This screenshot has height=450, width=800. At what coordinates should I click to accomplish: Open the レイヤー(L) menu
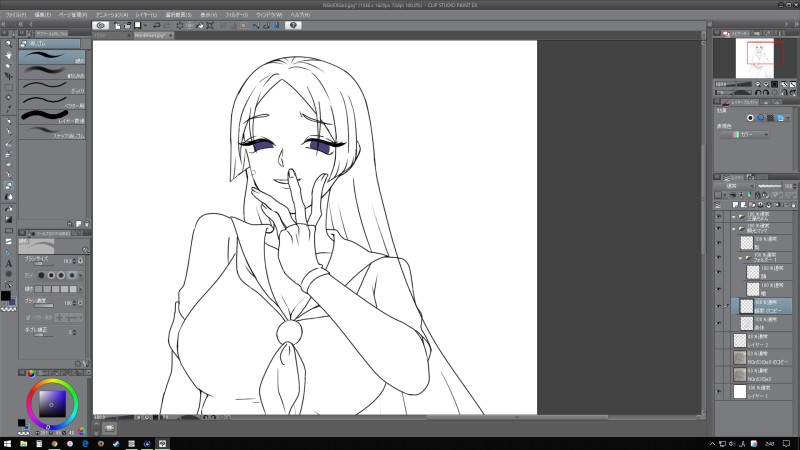point(146,15)
